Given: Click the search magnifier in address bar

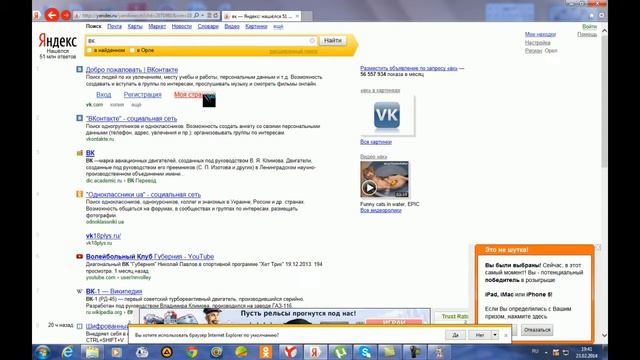Looking at the screenshot, I should [x=197, y=16].
